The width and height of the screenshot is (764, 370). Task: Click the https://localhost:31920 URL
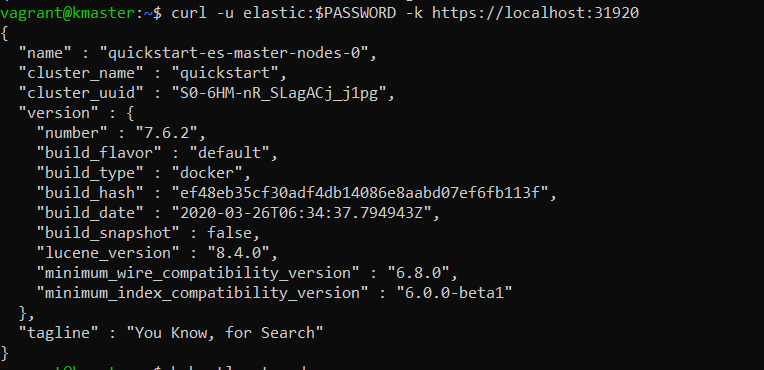point(535,13)
